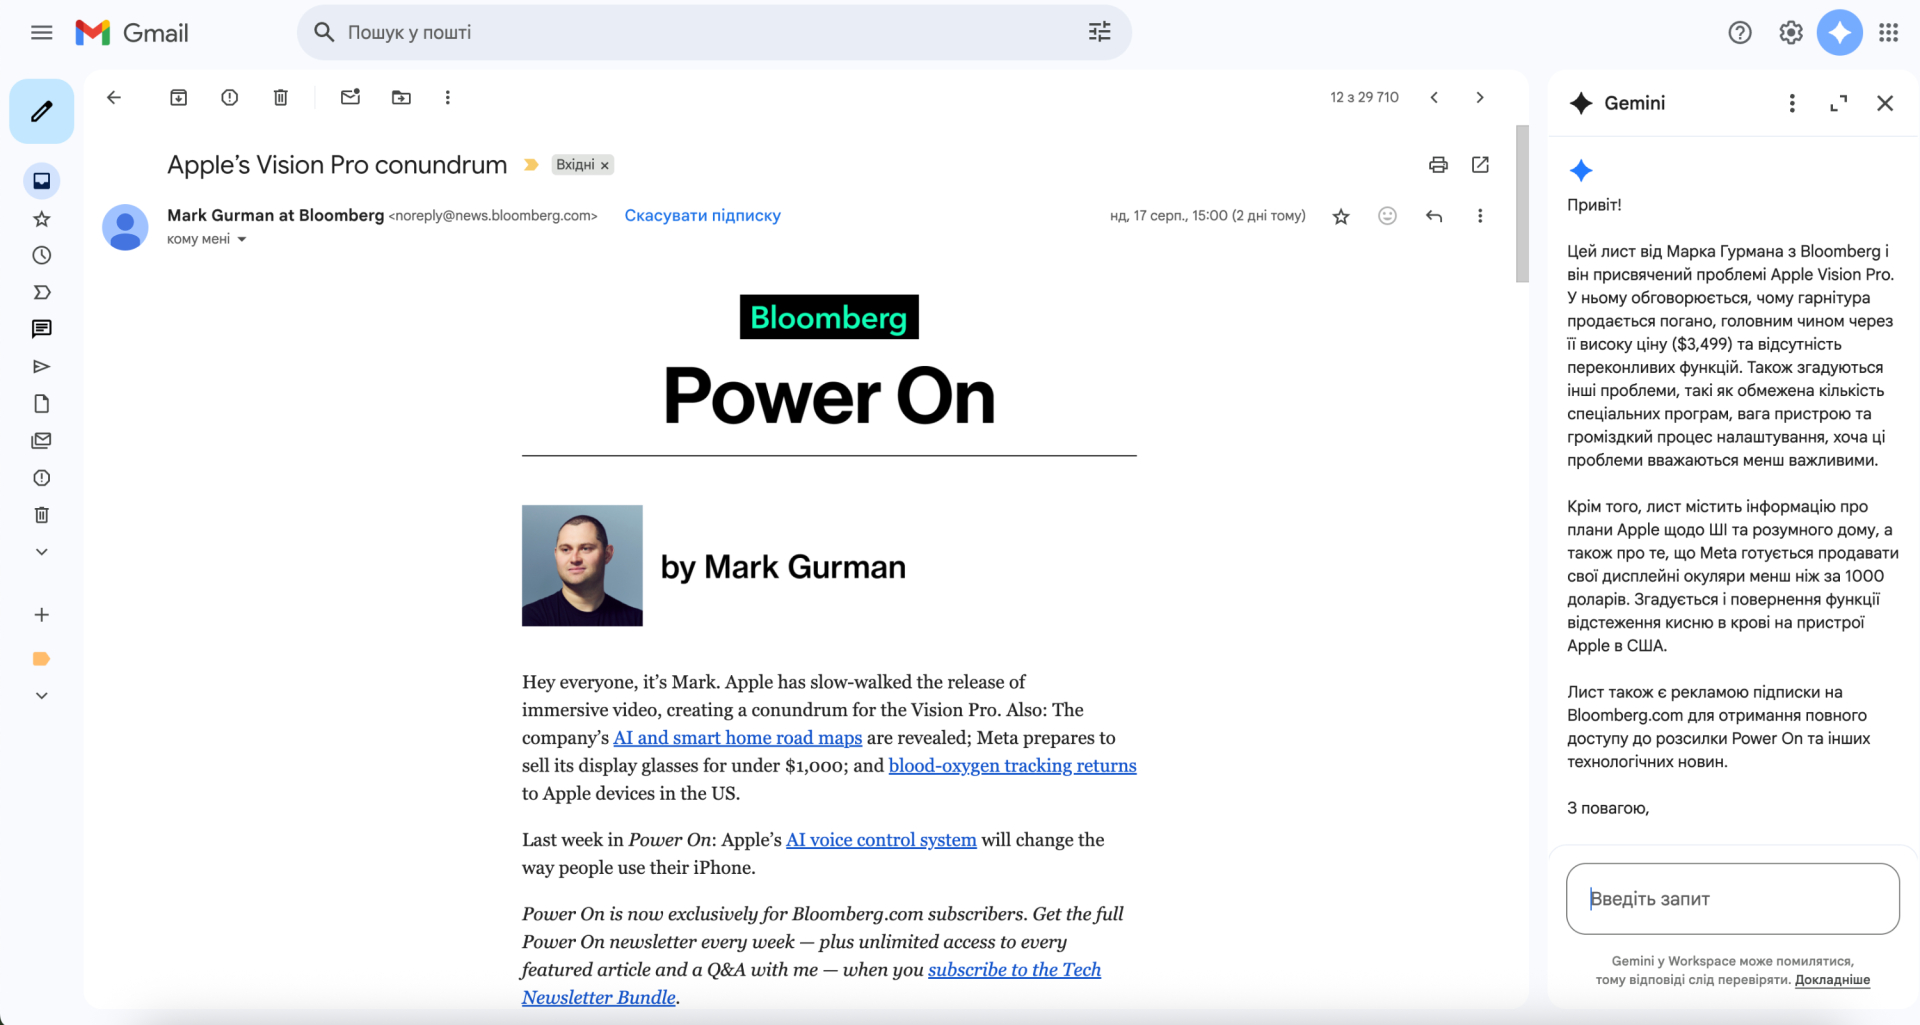Mark the email as unread
This screenshot has width=1920, height=1025.
pos(350,97)
